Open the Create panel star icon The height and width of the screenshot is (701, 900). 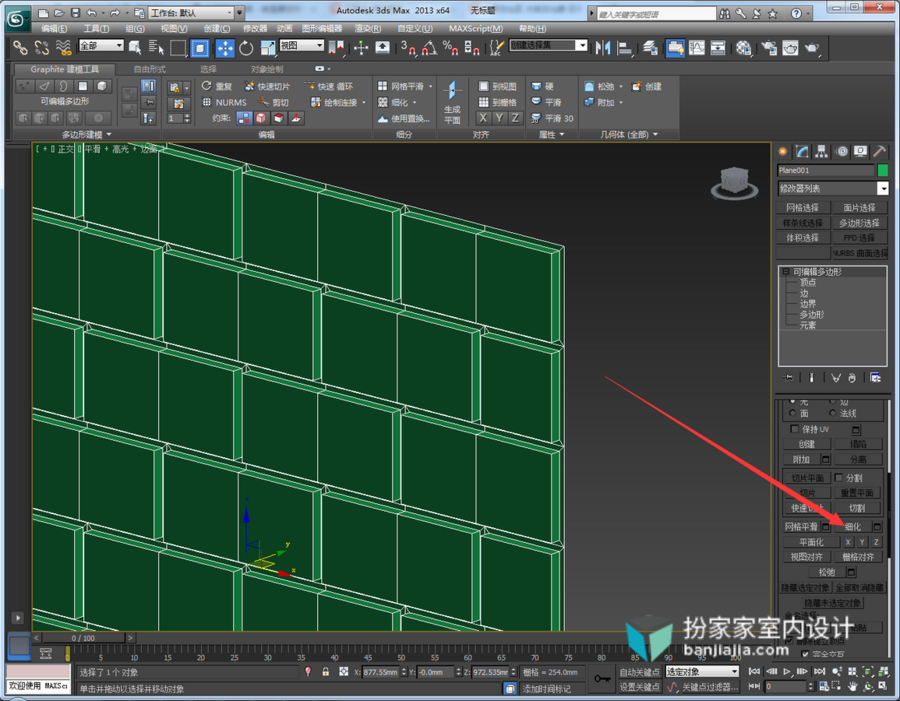click(782, 152)
